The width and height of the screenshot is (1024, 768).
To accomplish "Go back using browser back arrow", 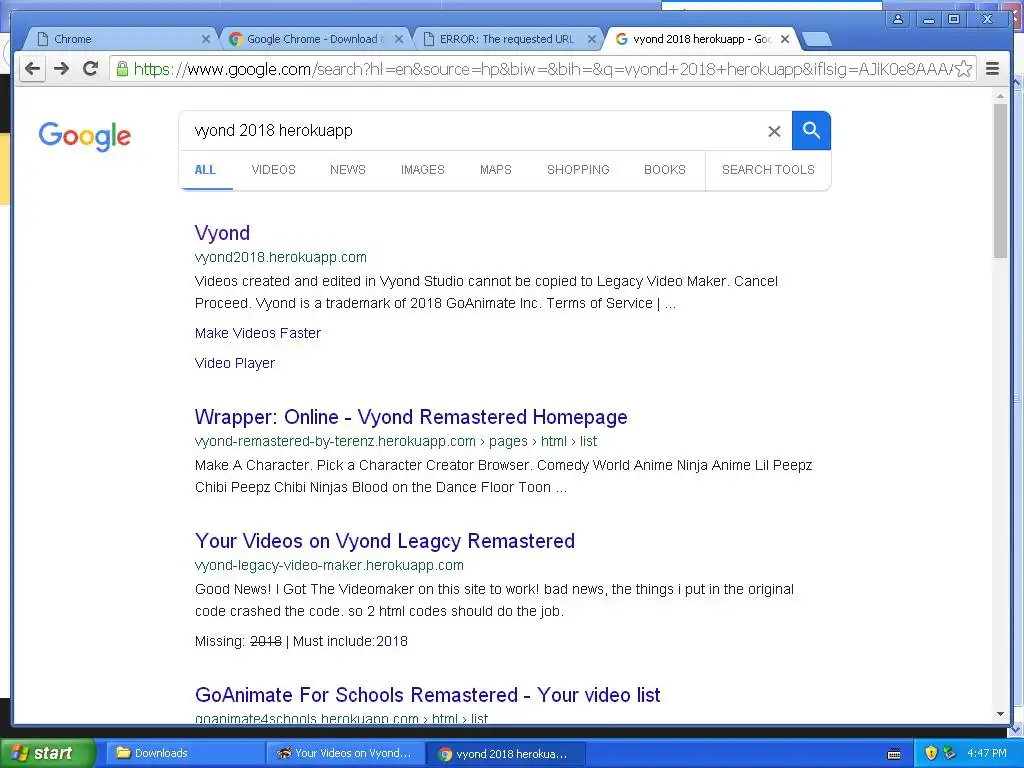I will point(32,69).
